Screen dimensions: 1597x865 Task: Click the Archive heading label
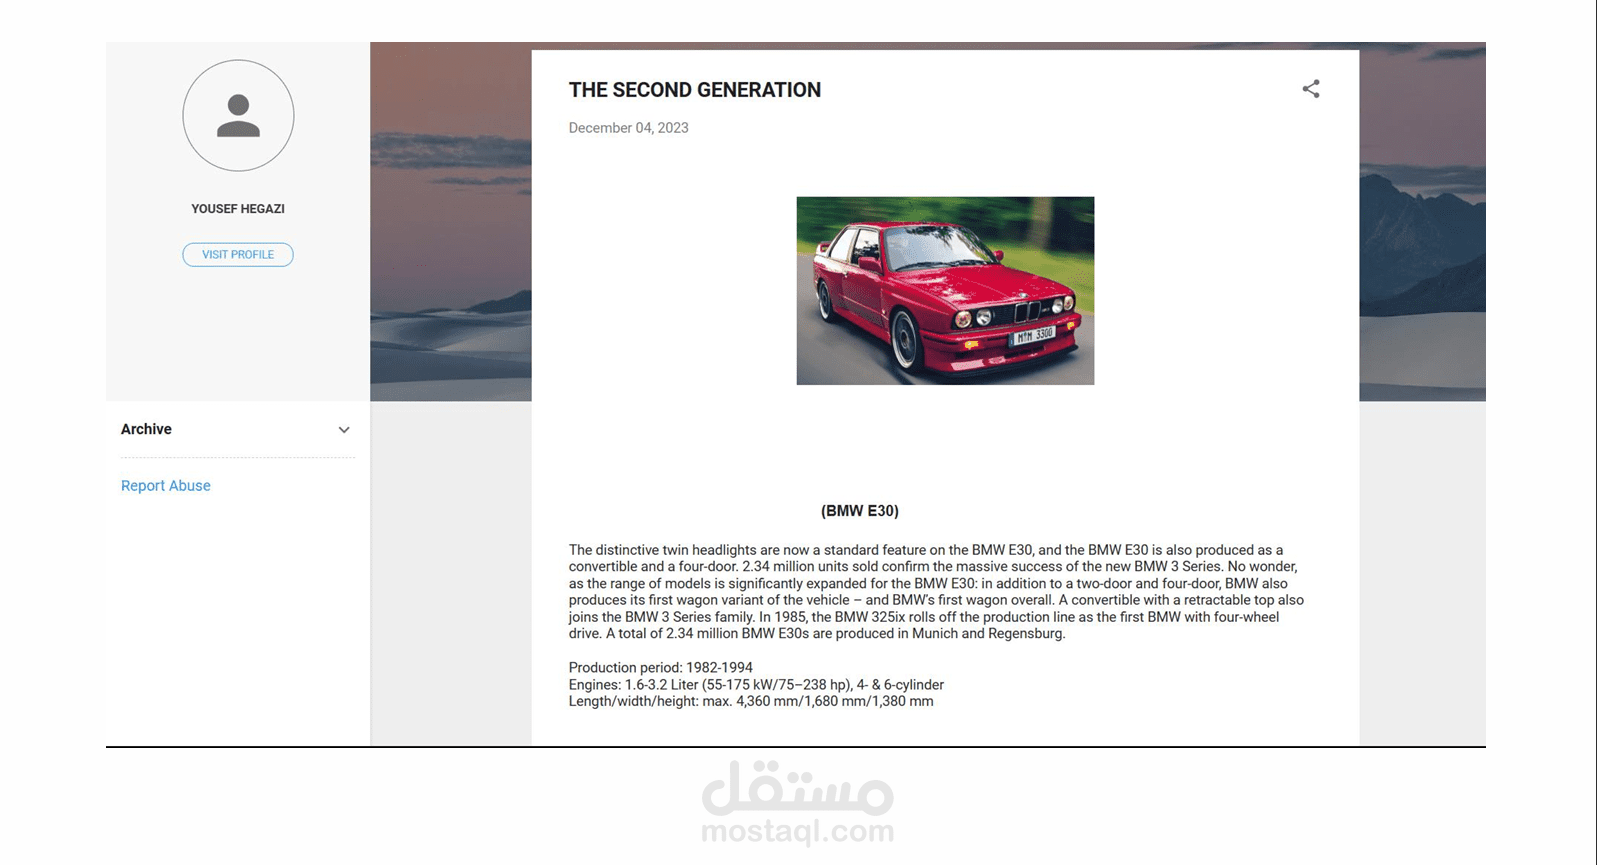(x=146, y=429)
